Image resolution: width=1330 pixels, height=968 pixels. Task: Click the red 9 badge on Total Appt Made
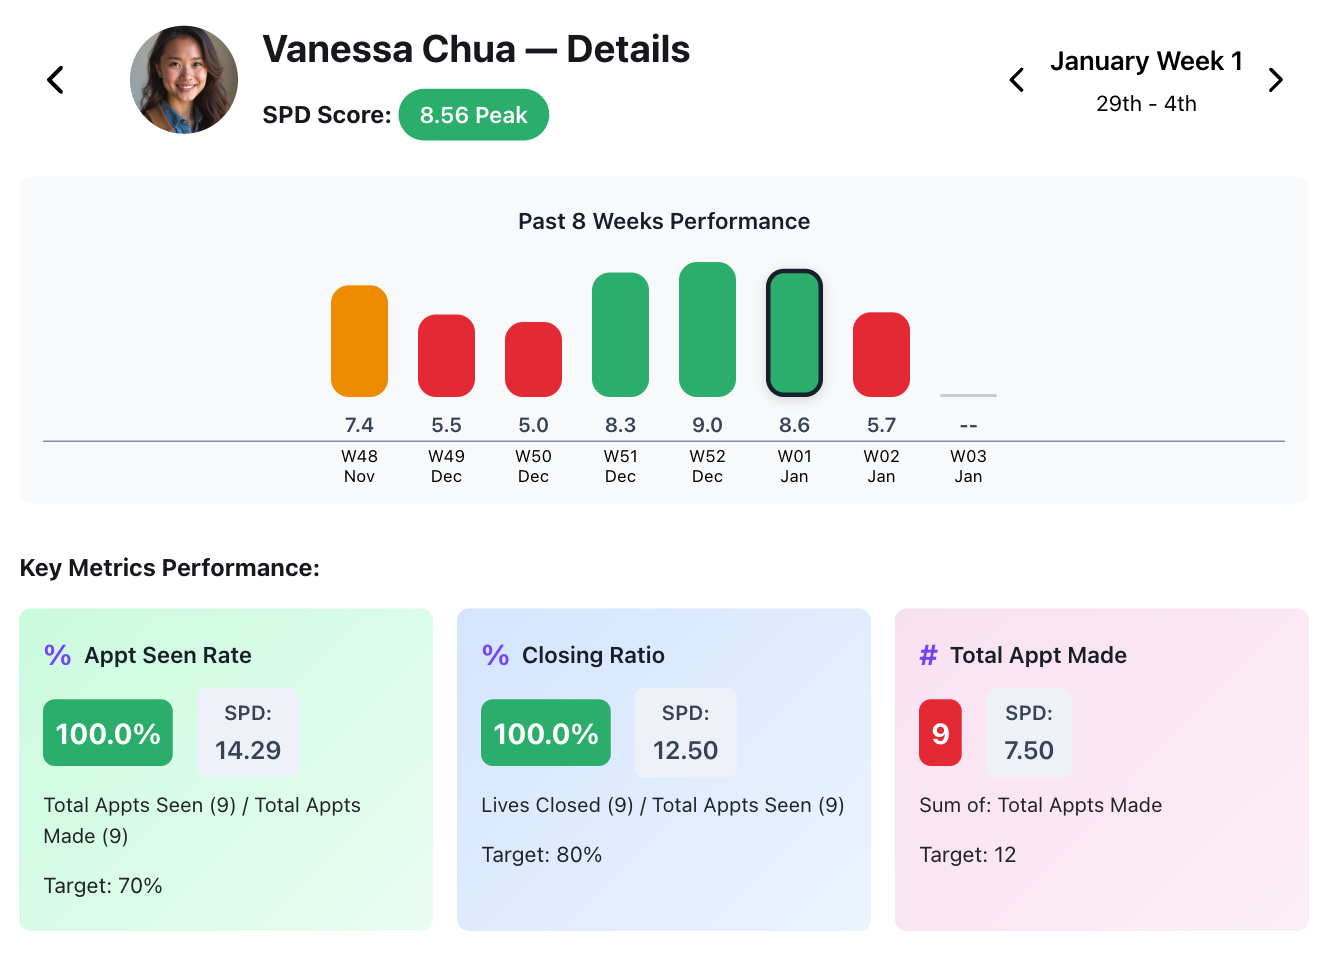(x=940, y=732)
